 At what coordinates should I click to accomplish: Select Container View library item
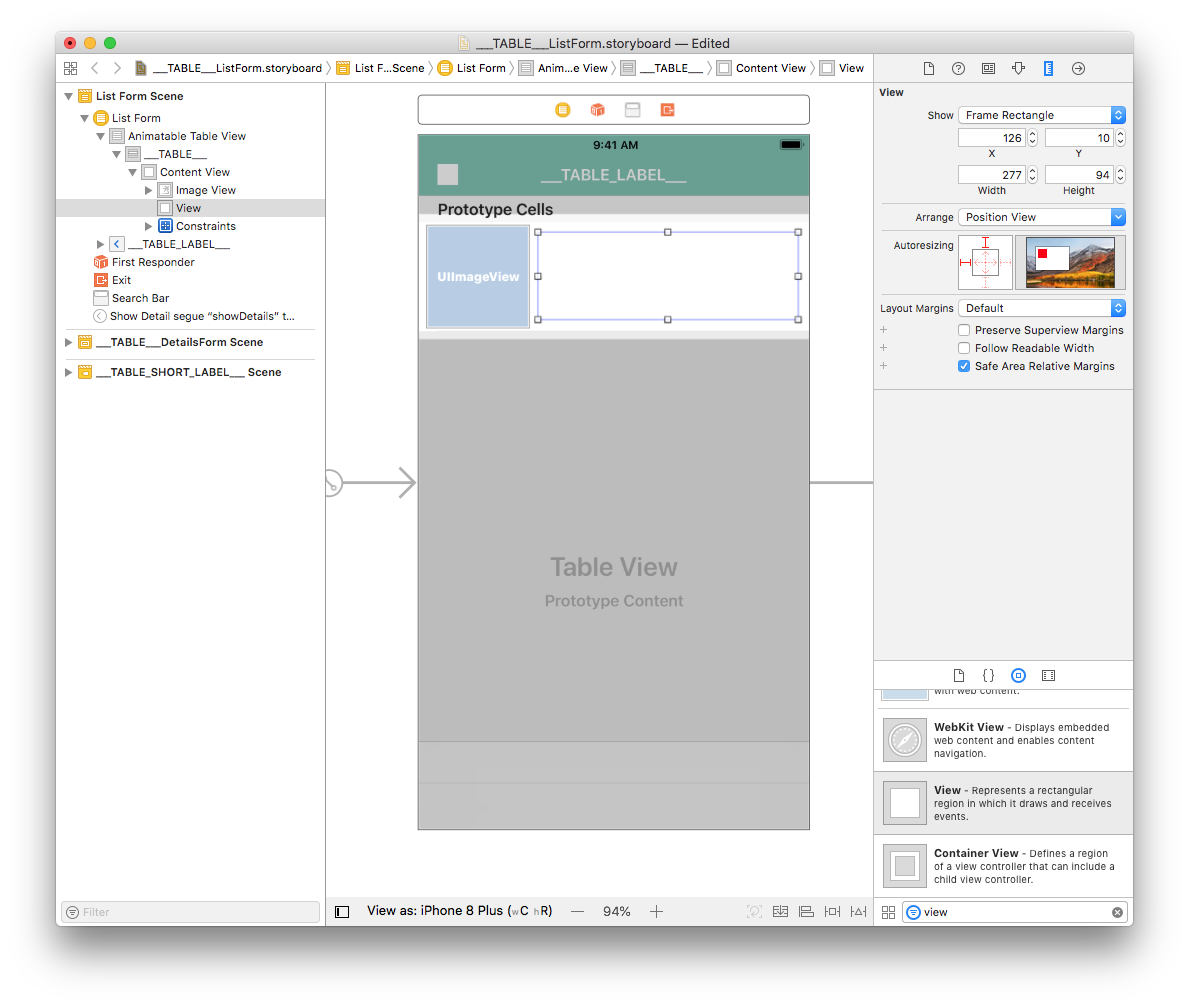(1003, 866)
